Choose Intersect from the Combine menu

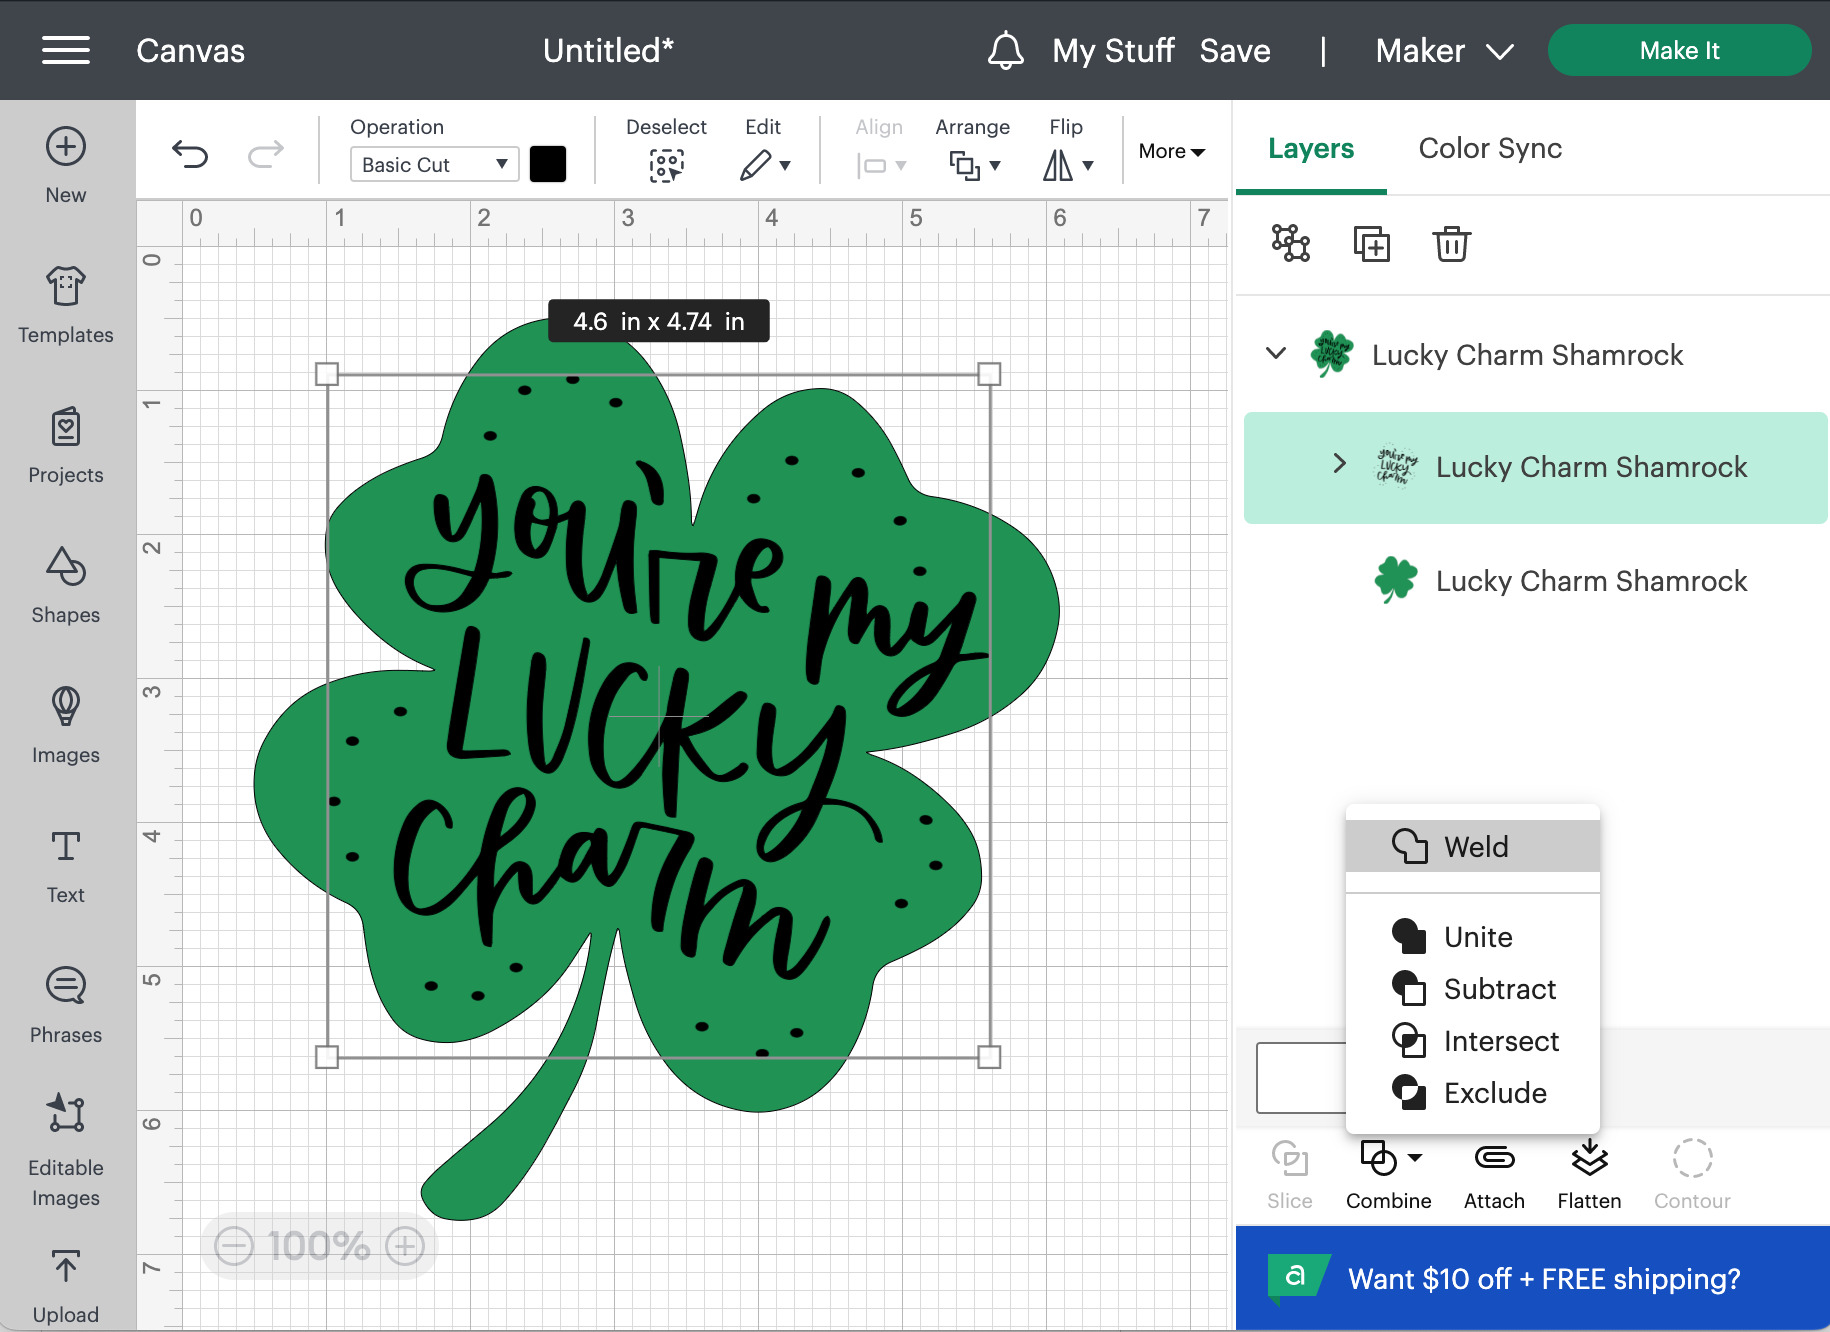point(1473,1041)
